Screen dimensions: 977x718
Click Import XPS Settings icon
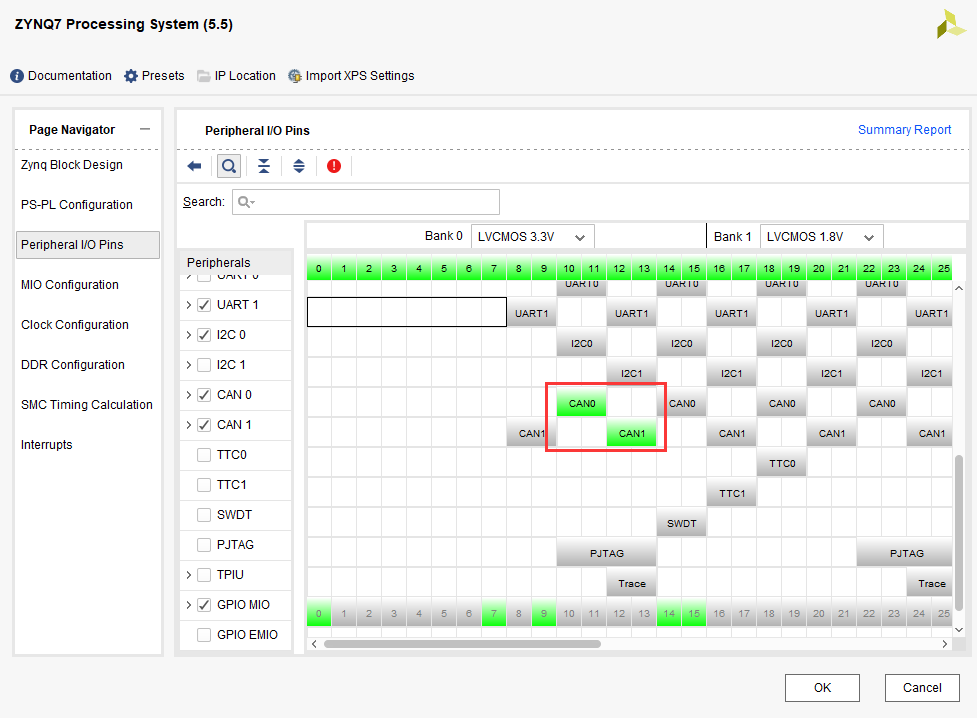(294, 76)
